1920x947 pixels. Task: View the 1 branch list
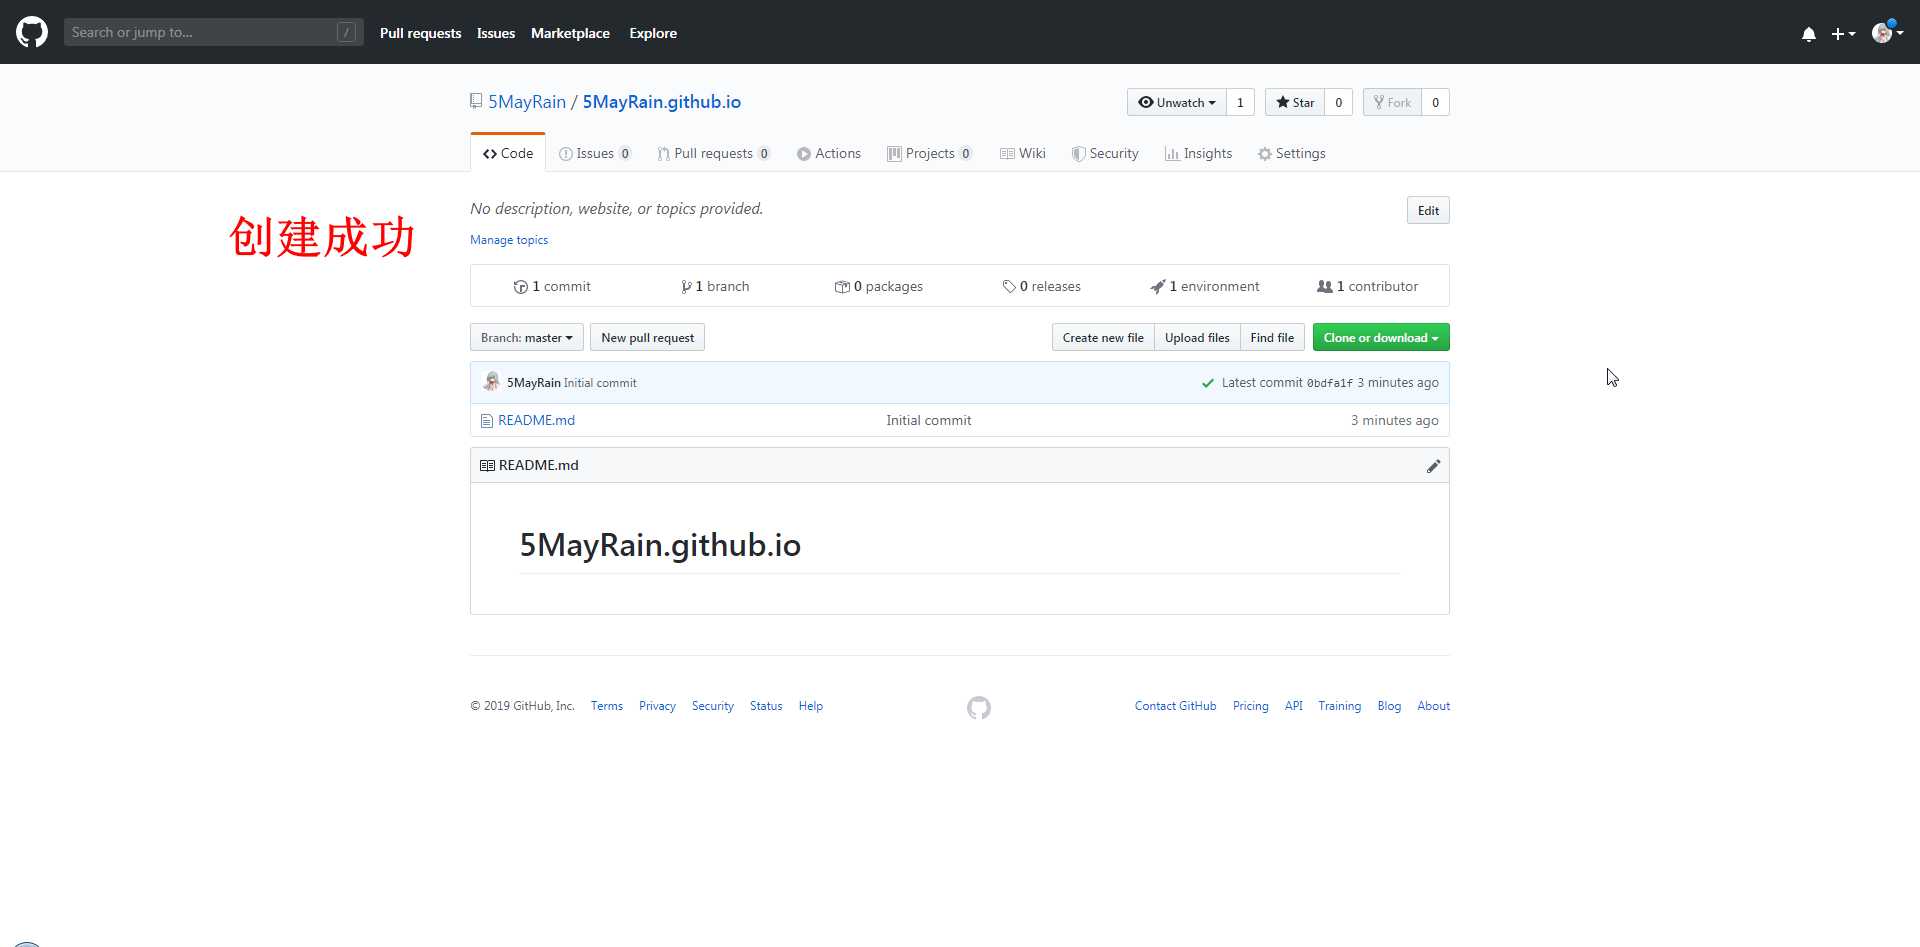click(x=715, y=286)
